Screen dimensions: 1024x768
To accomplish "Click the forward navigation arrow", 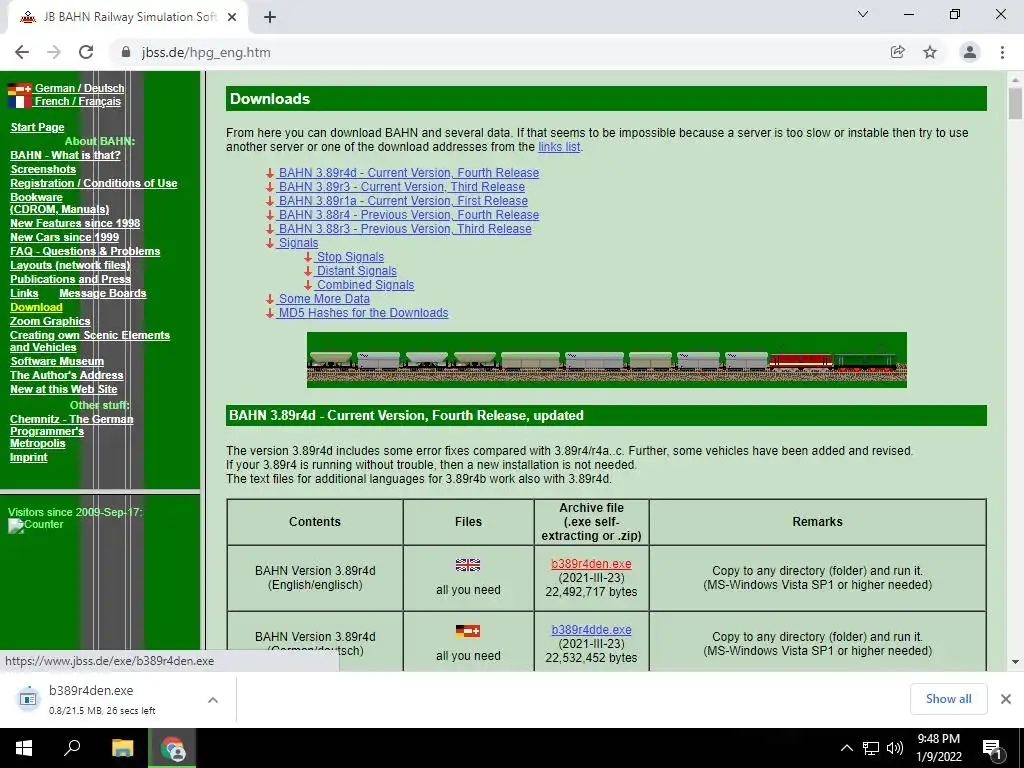I will click(x=54, y=52).
